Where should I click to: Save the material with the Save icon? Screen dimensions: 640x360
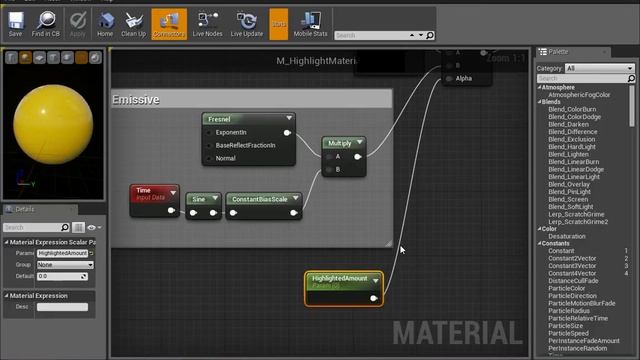tap(16, 24)
